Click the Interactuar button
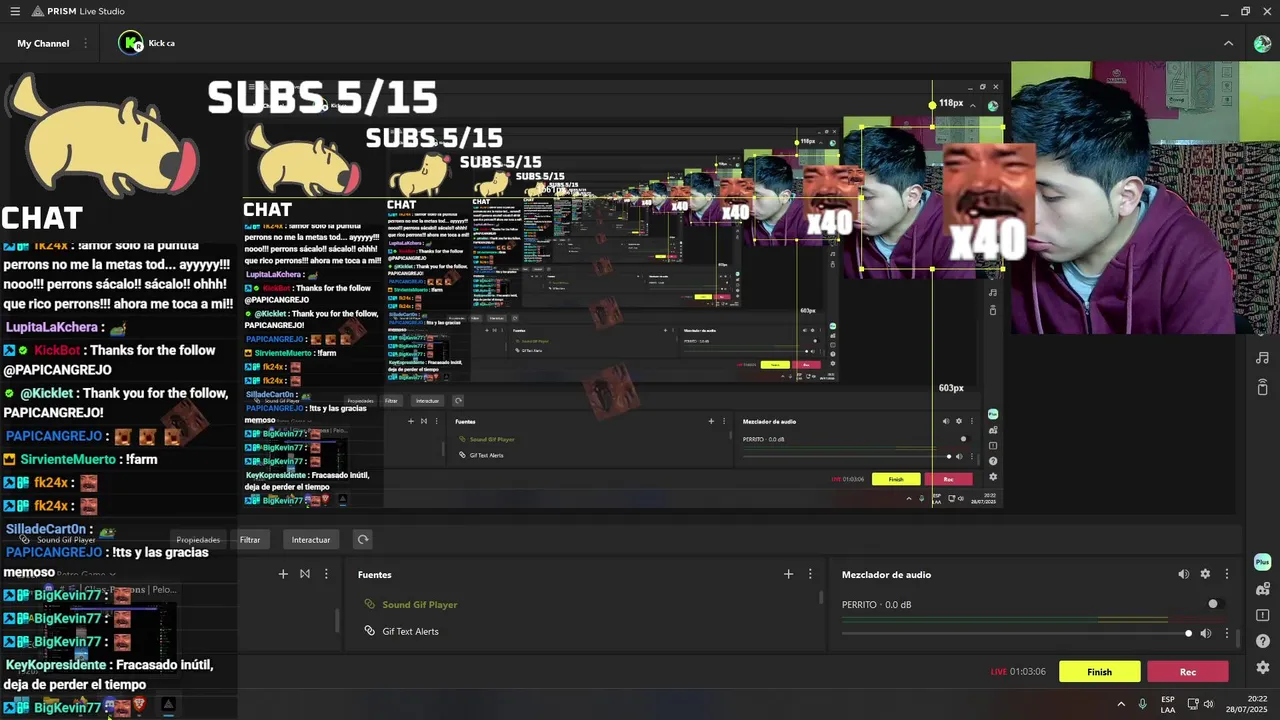The height and width of the screenshot is (720, 1280). (x=311, y=540)
